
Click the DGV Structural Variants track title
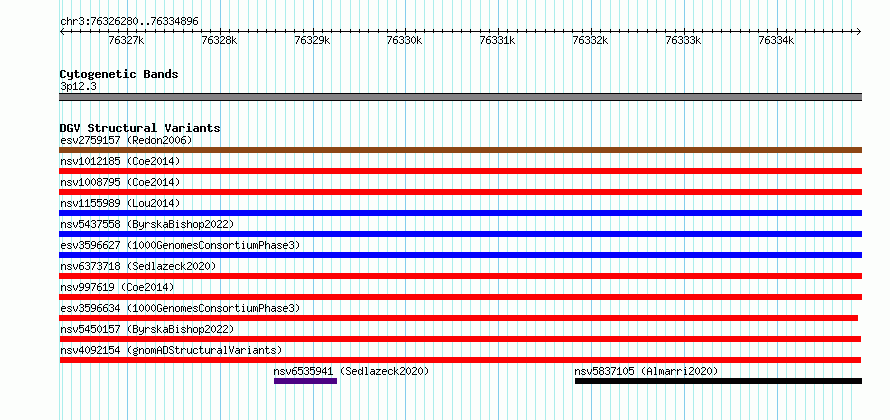coord(140,128)
